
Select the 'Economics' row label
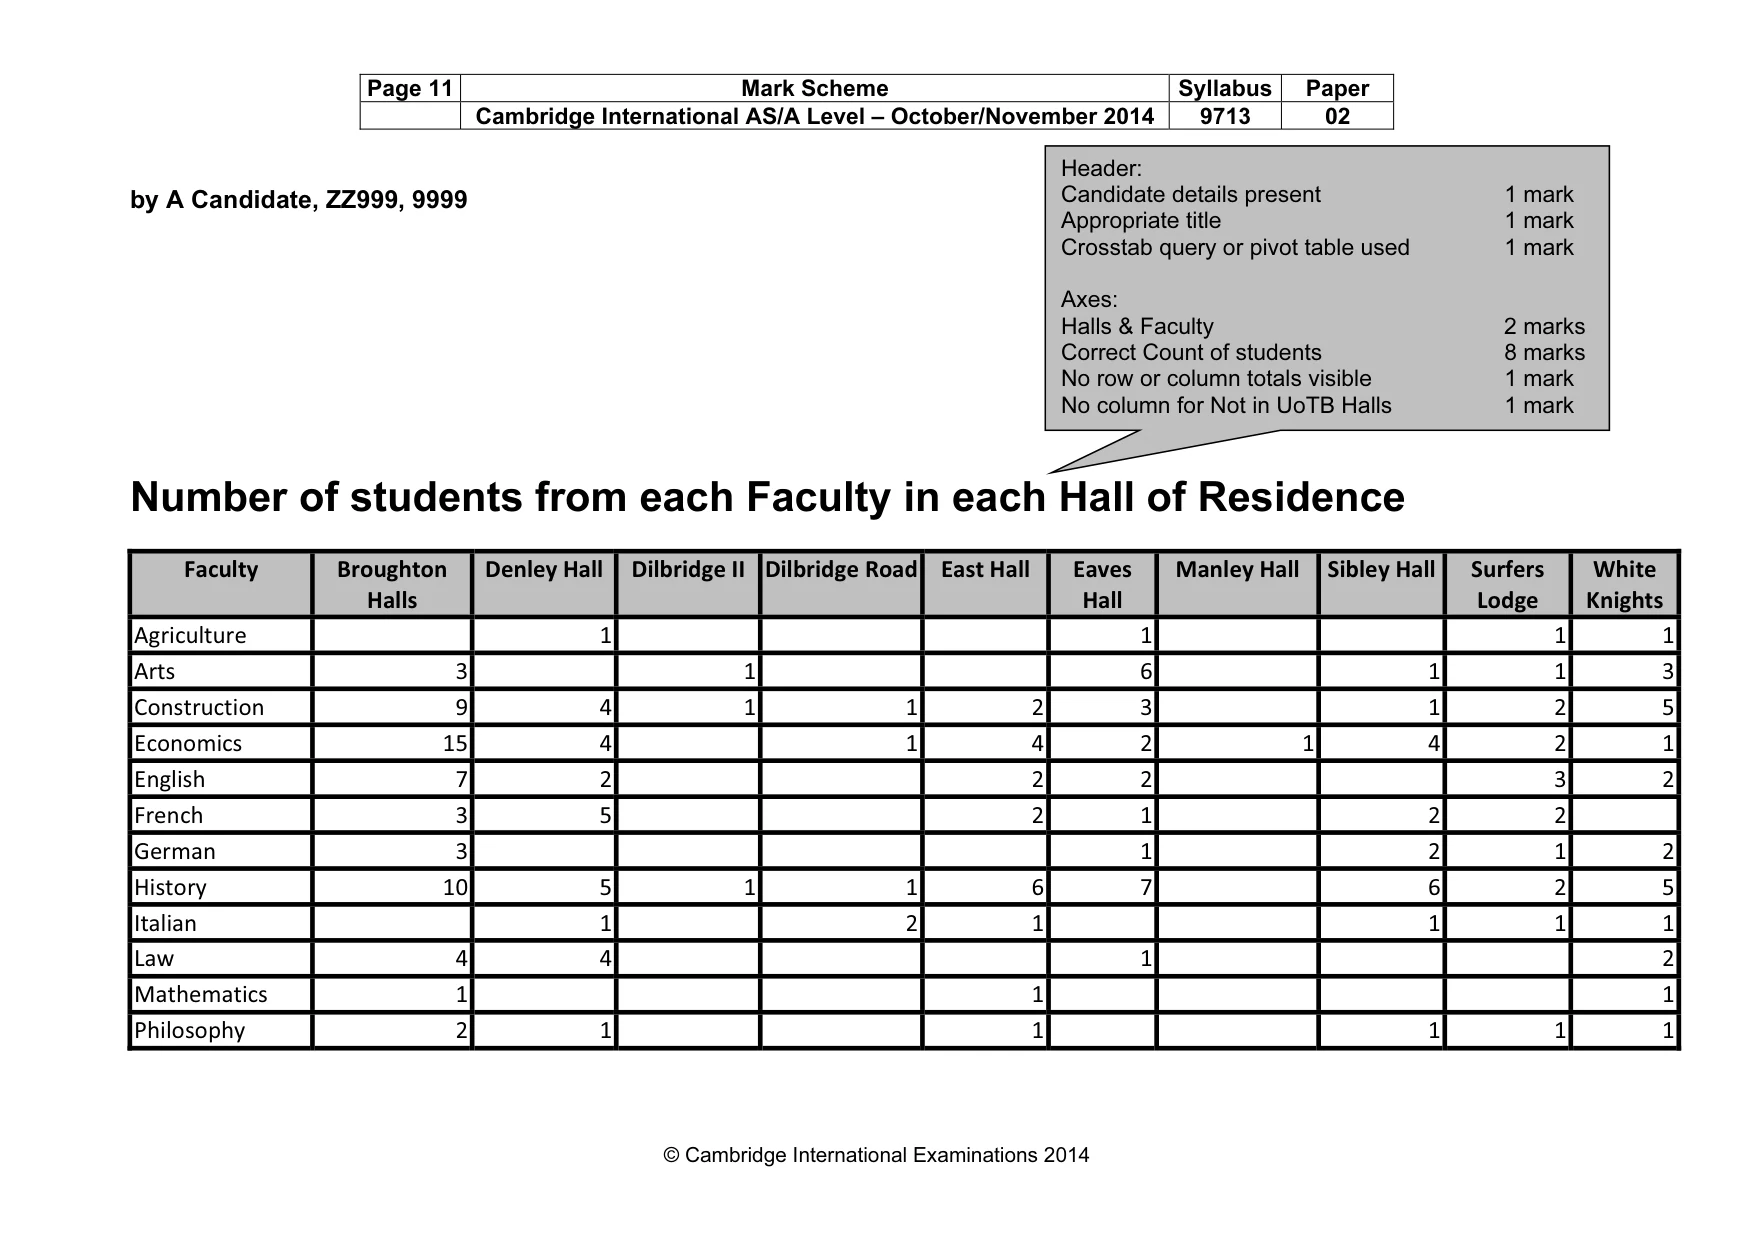point(188,744)
